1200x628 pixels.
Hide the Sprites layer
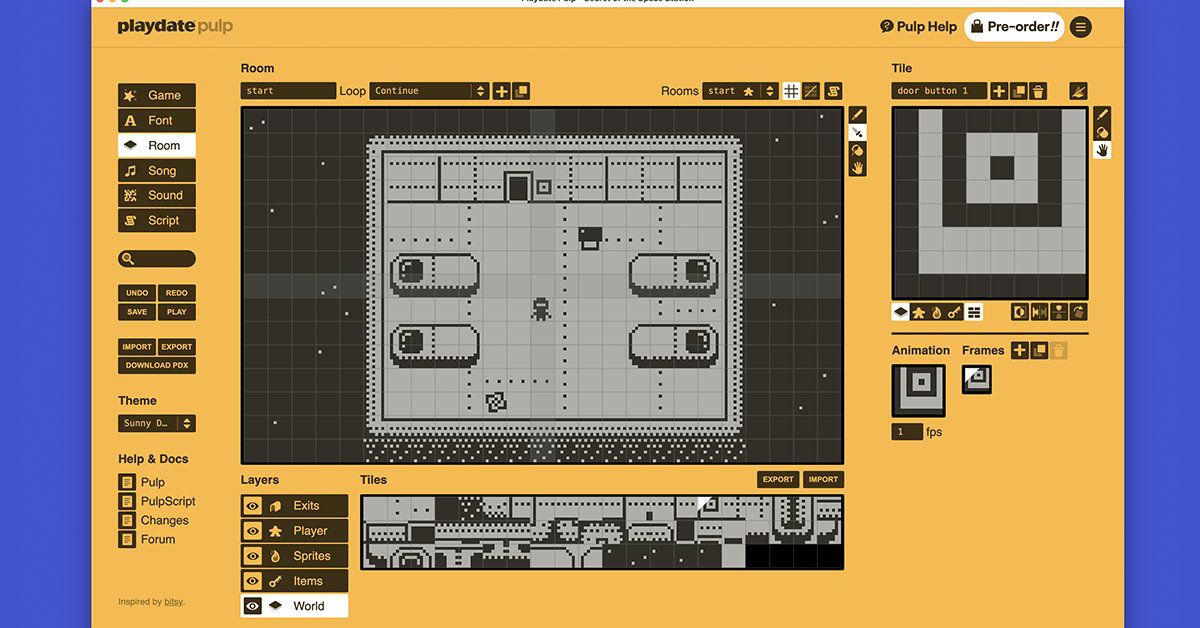point(253,556)
